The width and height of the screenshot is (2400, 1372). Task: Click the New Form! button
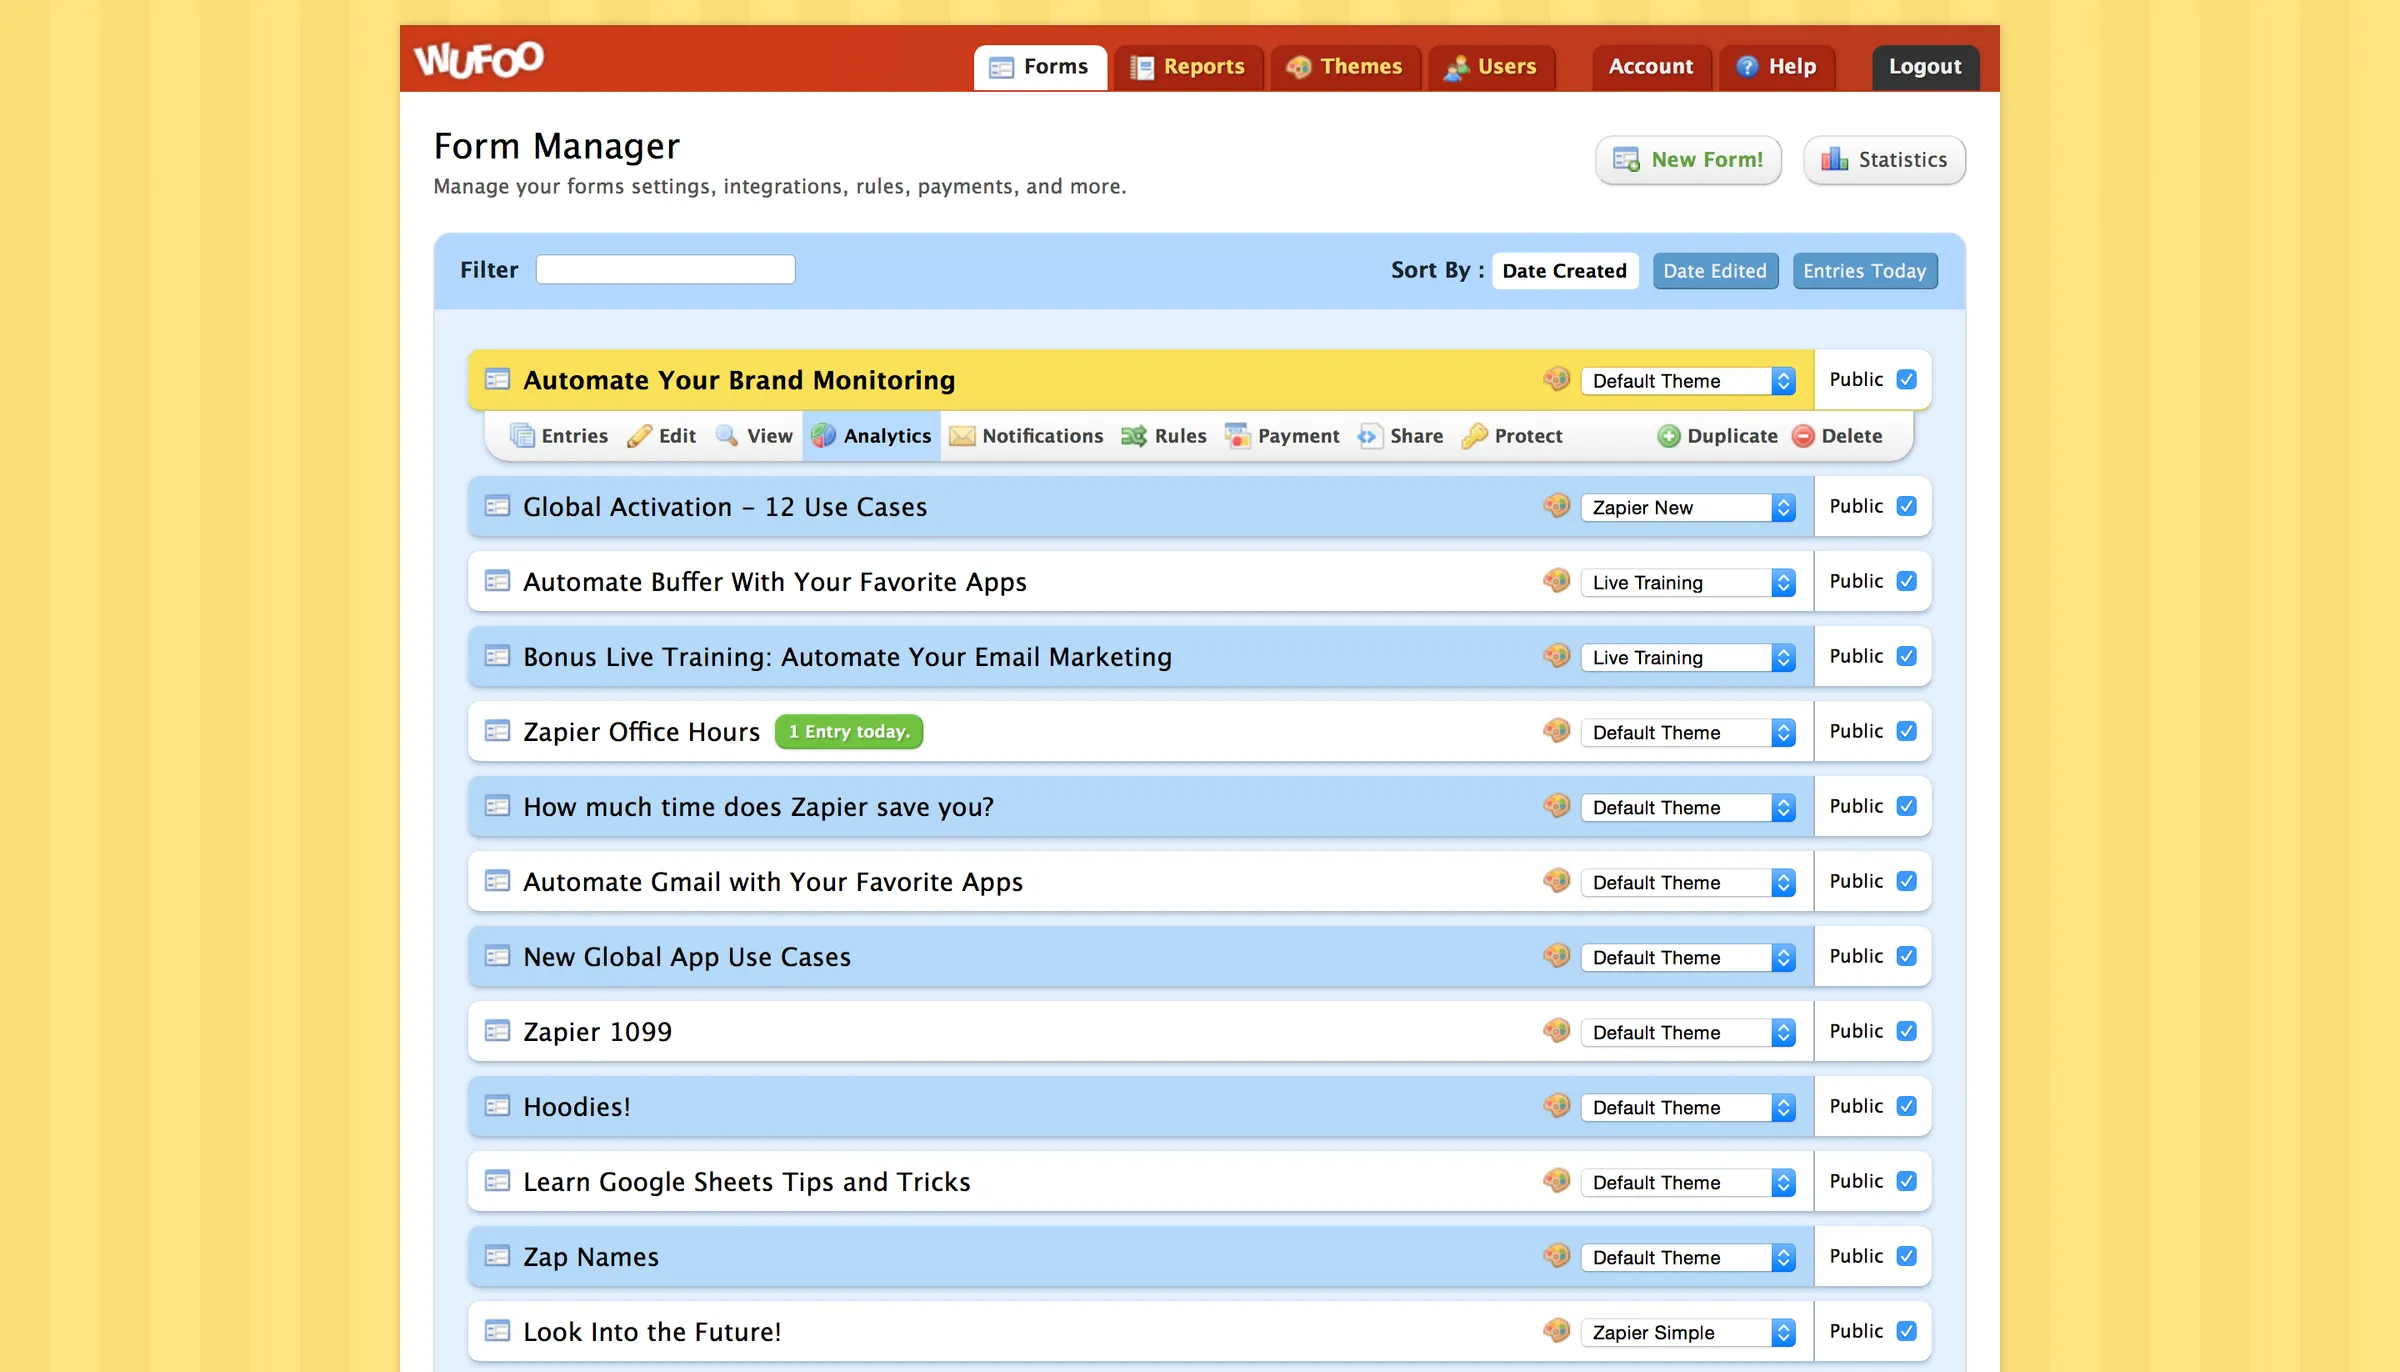pyautogui.click(x=1688, y=159)
